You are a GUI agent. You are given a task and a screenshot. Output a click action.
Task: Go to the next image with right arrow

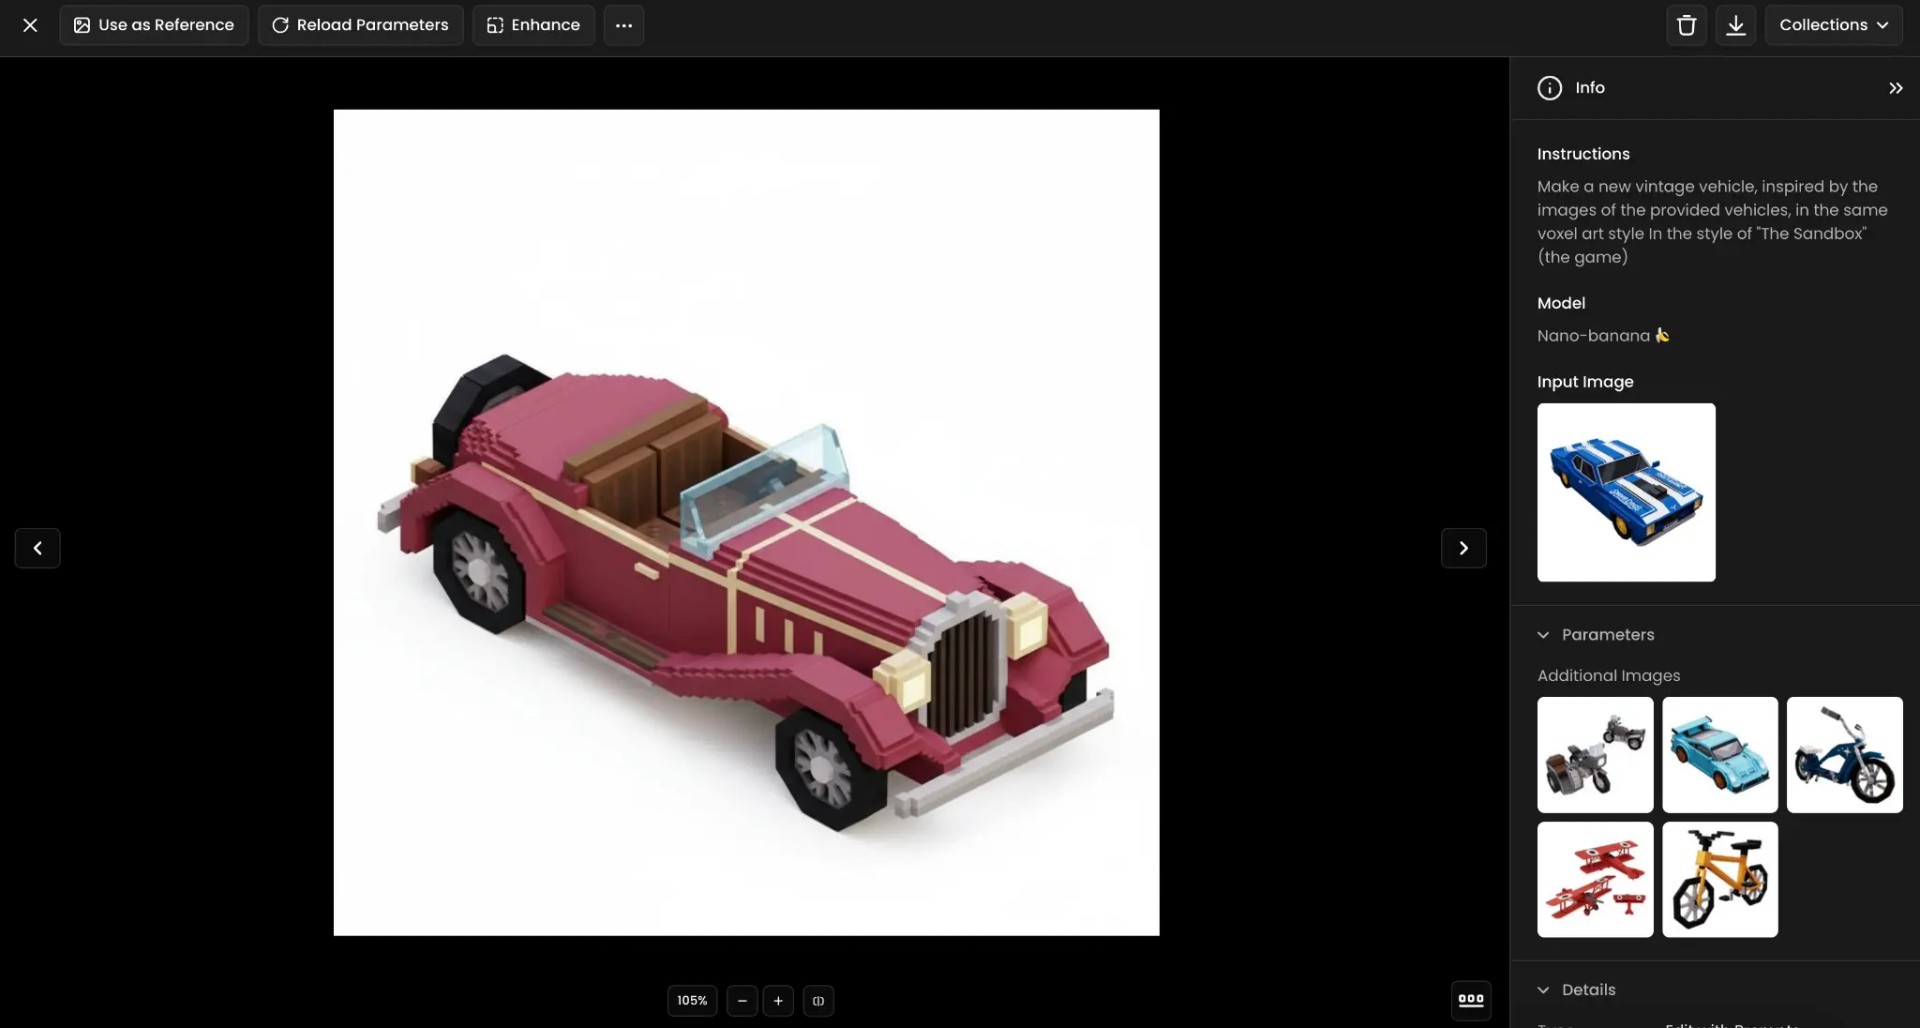point(1463,548)
